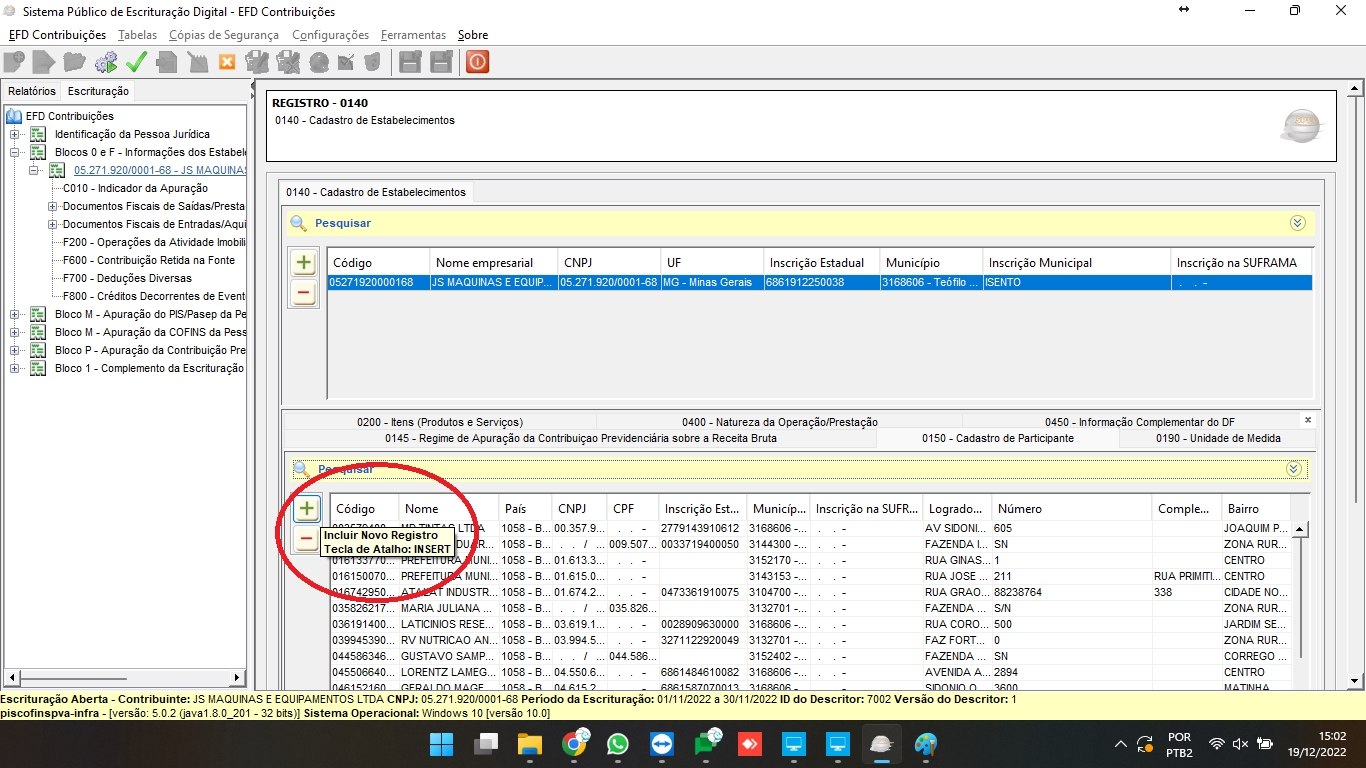Screen dimensions: 1366x768
Task: Click the gears with play arrow toolbar icon
Action: 106,62
